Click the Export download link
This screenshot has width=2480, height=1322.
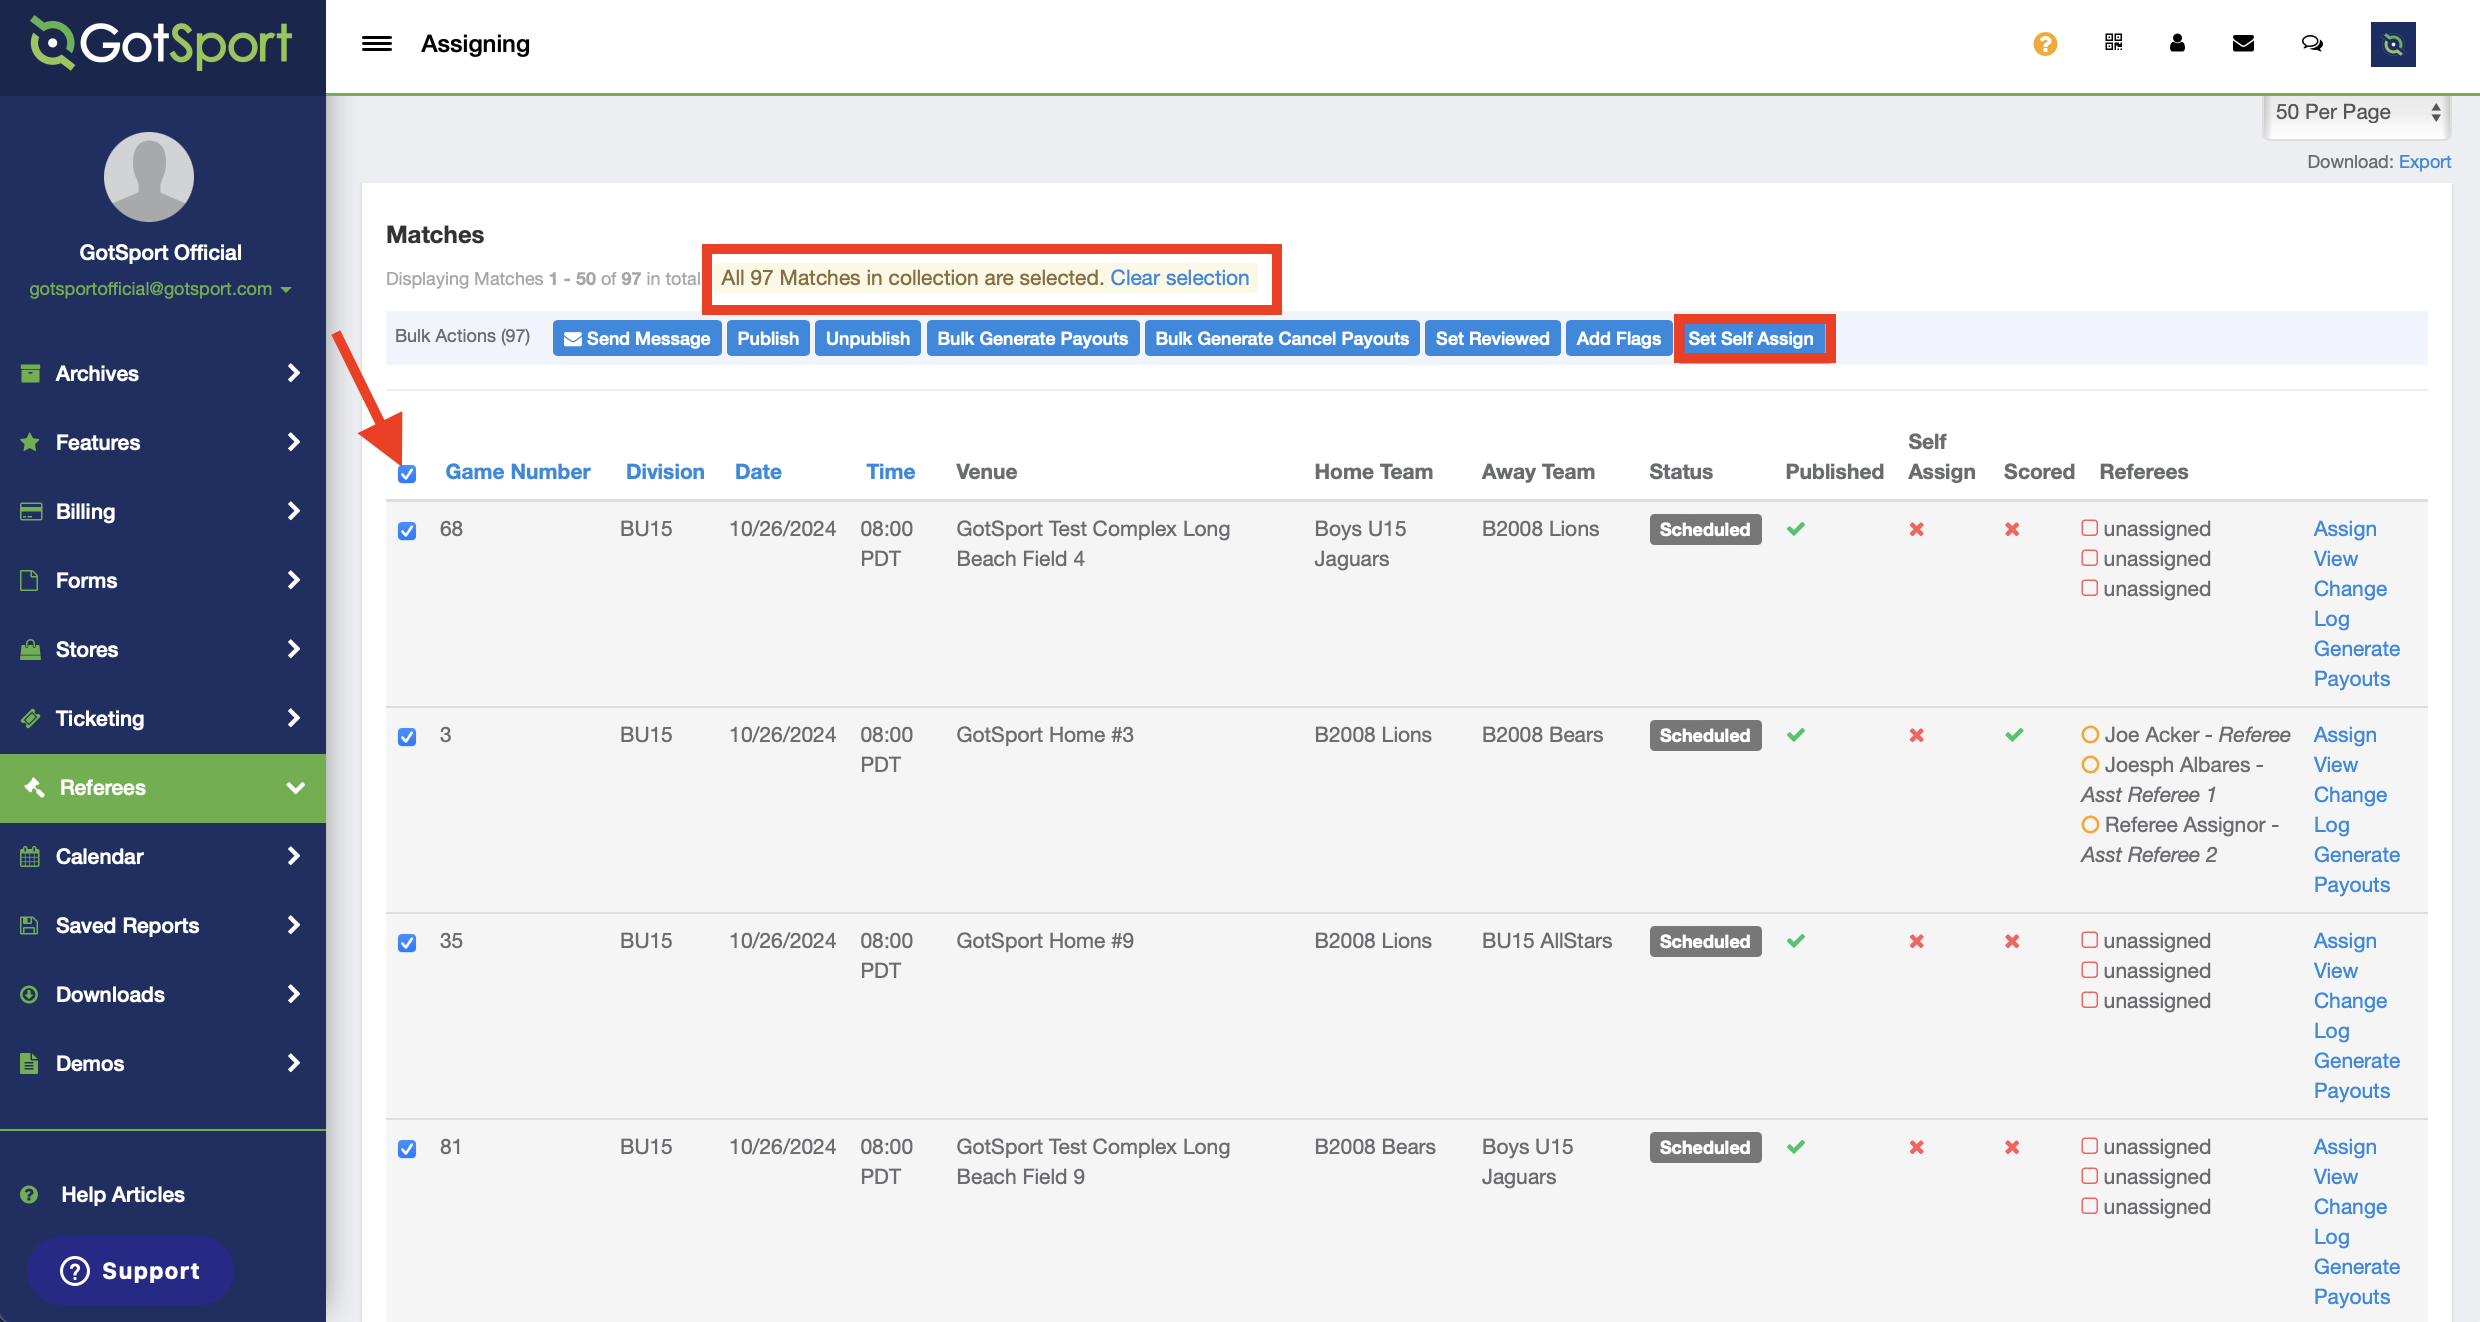point(2424,162)
